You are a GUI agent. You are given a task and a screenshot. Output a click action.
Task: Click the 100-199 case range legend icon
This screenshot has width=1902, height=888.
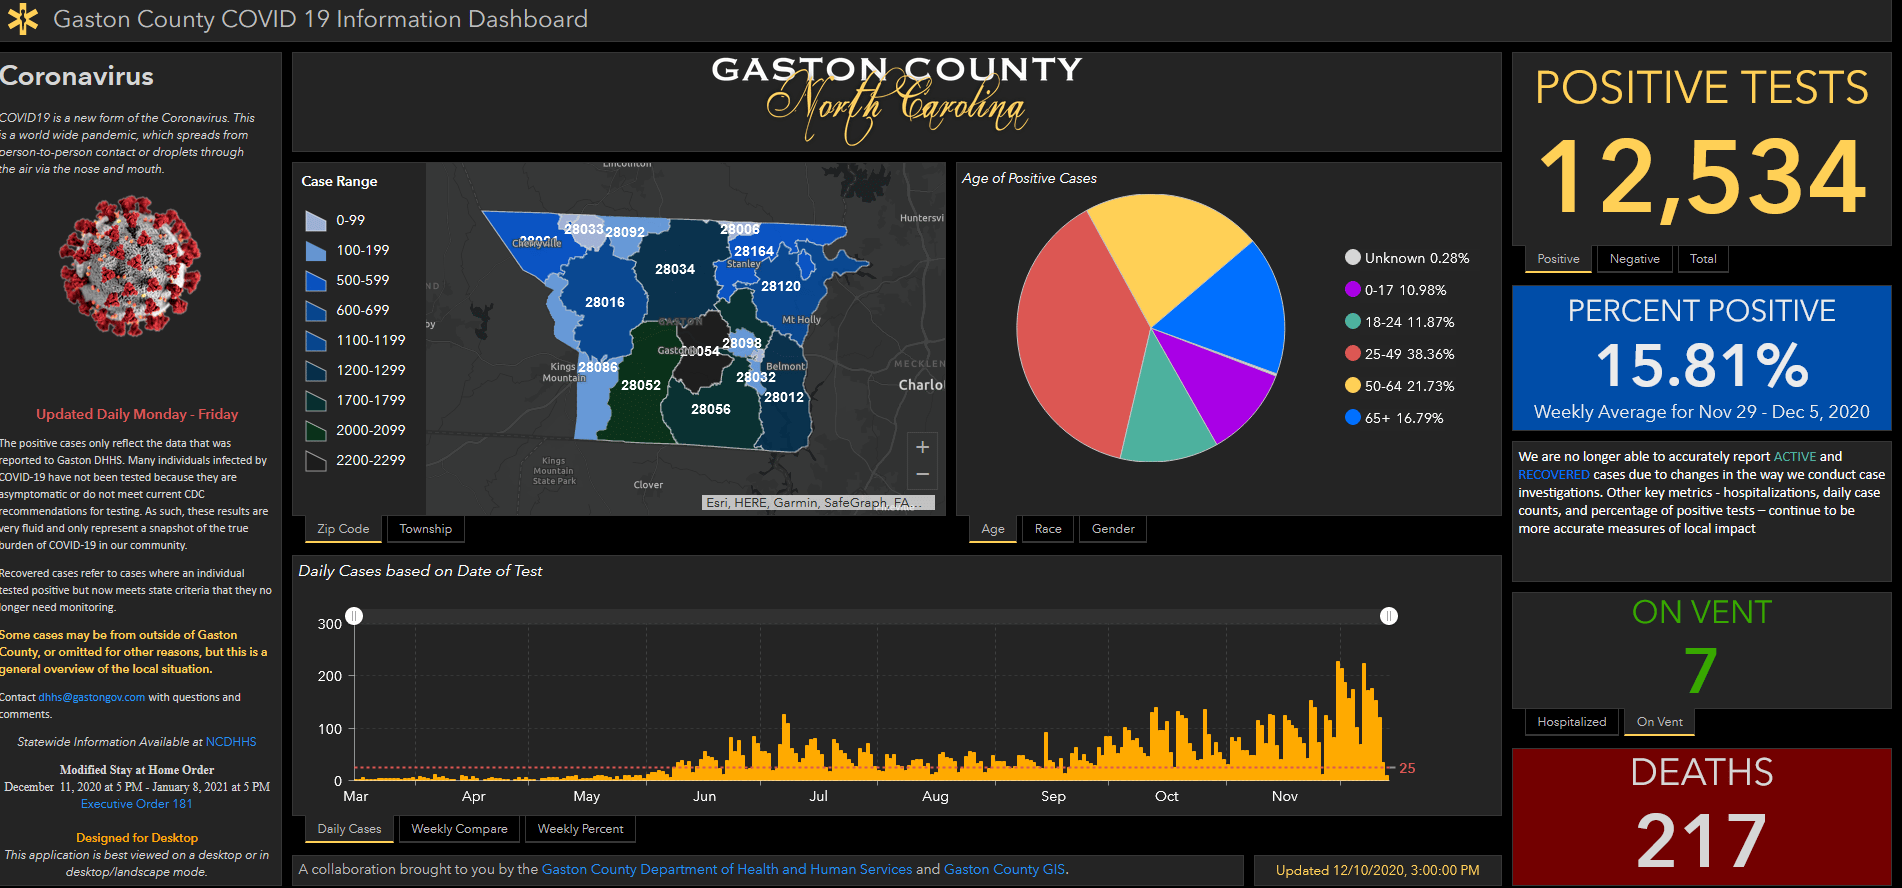click(x=316, y=250)
